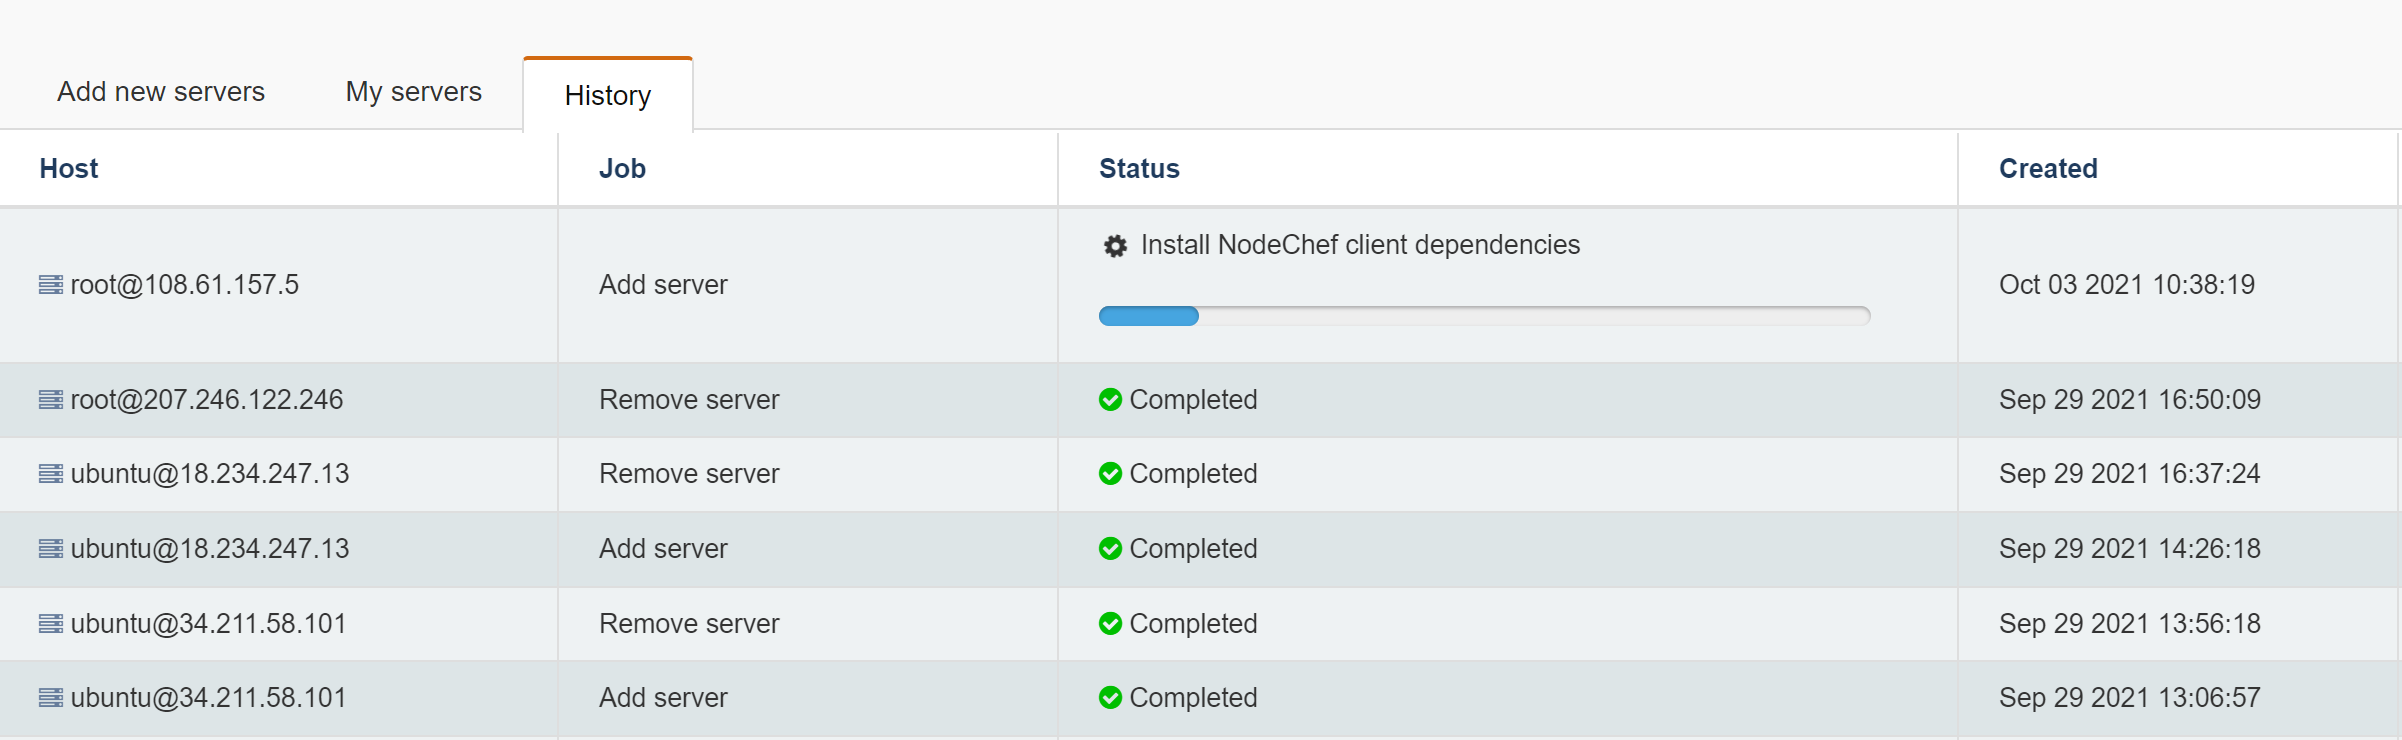2402x740 pixels.
Task: Click green check icon in 16:37:24 row
Action: pos(1110,474)
